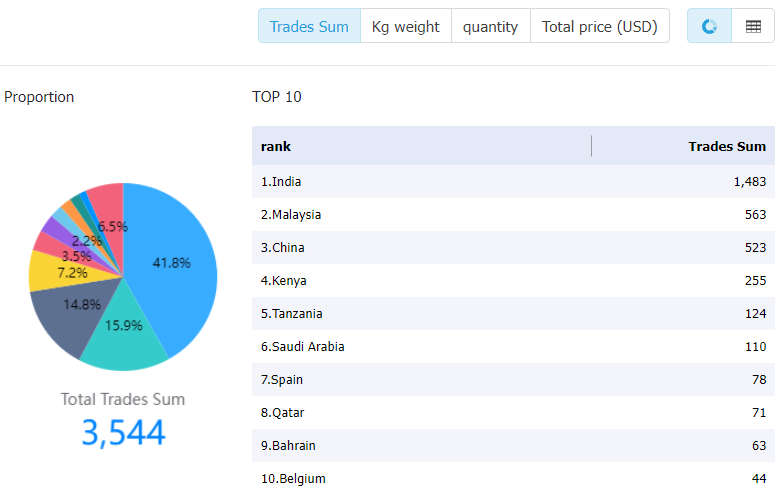The height and width of the screenshot is (504, 783).
Task: Select the 7.Spain row label
Action: click(282, 380)
